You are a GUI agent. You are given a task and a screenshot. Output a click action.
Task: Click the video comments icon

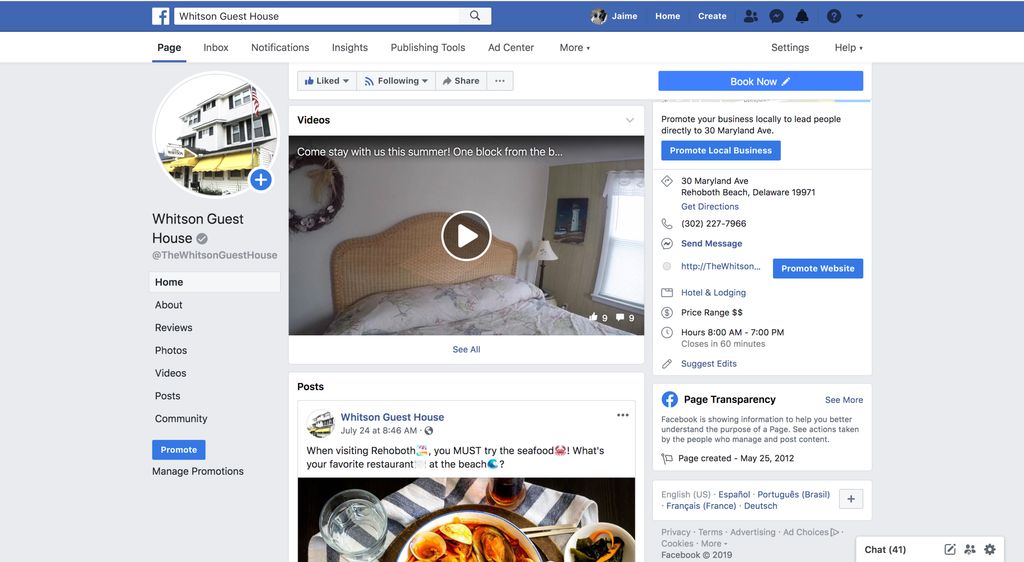pos(620,317)
